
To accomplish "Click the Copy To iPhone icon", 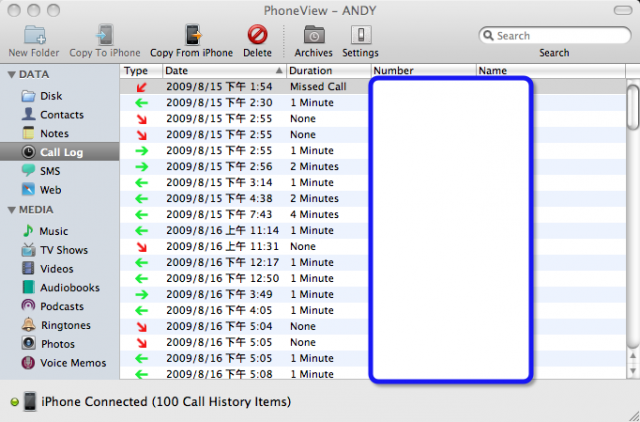I will [x=104, y=35].
